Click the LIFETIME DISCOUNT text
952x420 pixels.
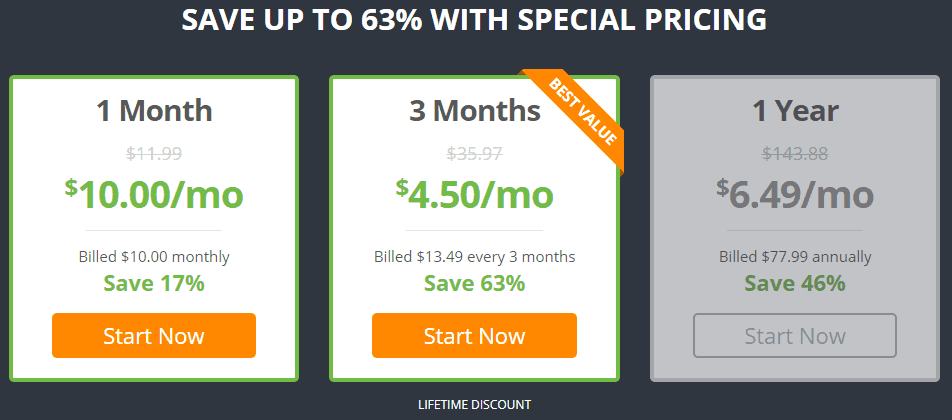coord(475,404)
